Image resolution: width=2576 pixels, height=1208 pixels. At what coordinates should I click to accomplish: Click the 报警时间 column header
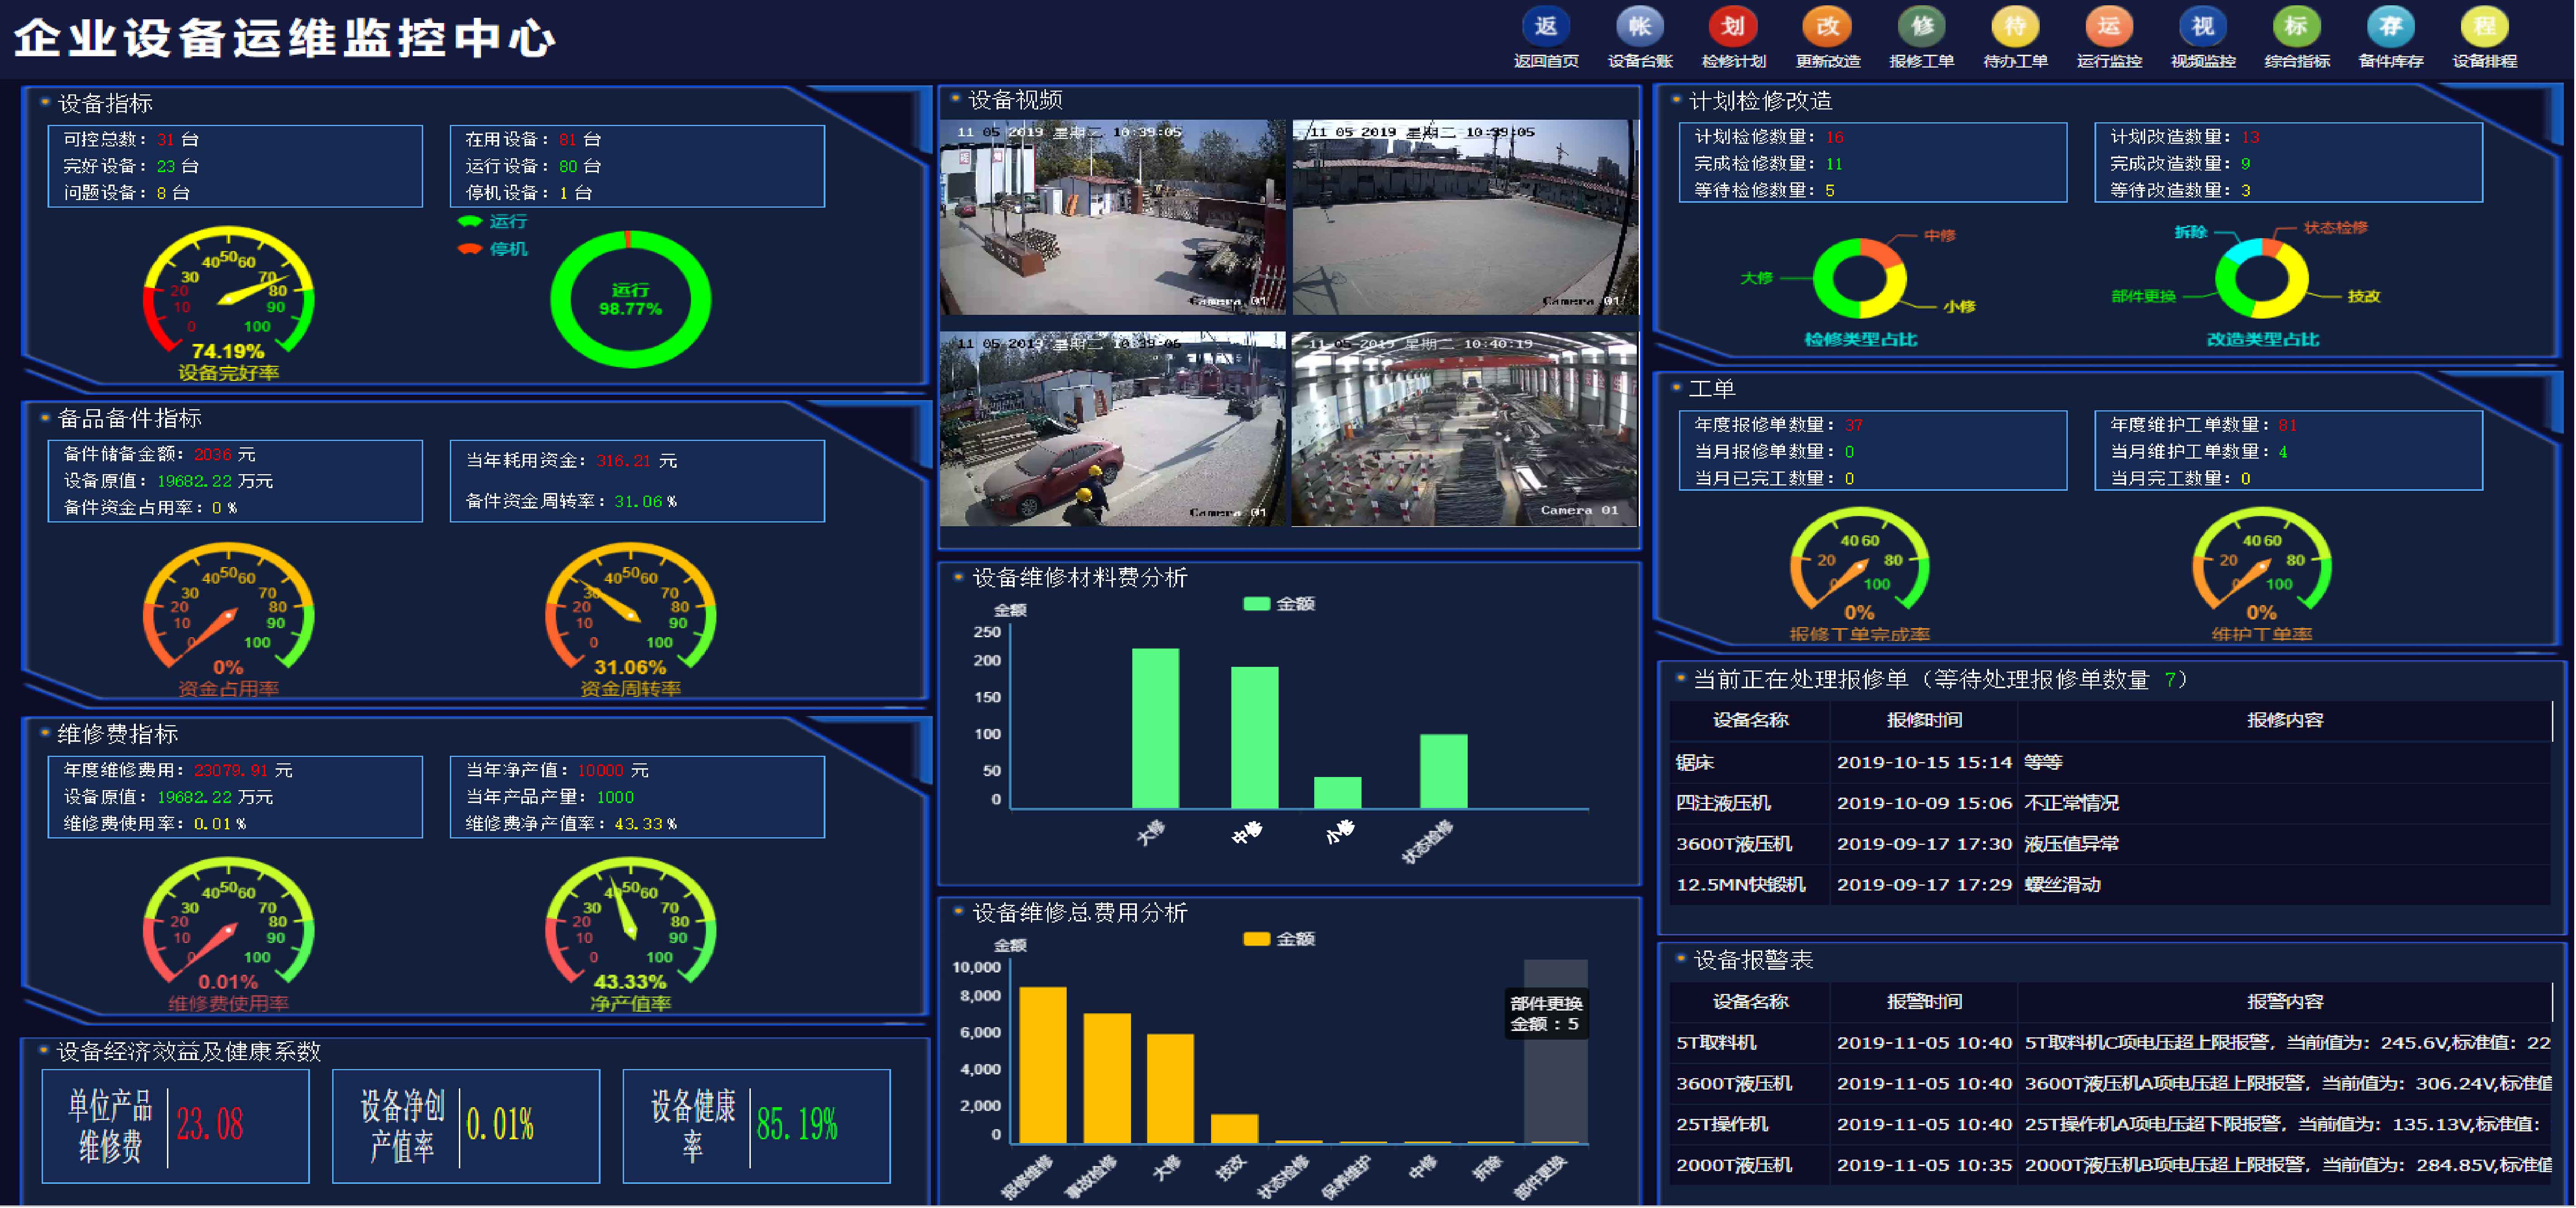pyautogui.click(x=1924, y=1002)
